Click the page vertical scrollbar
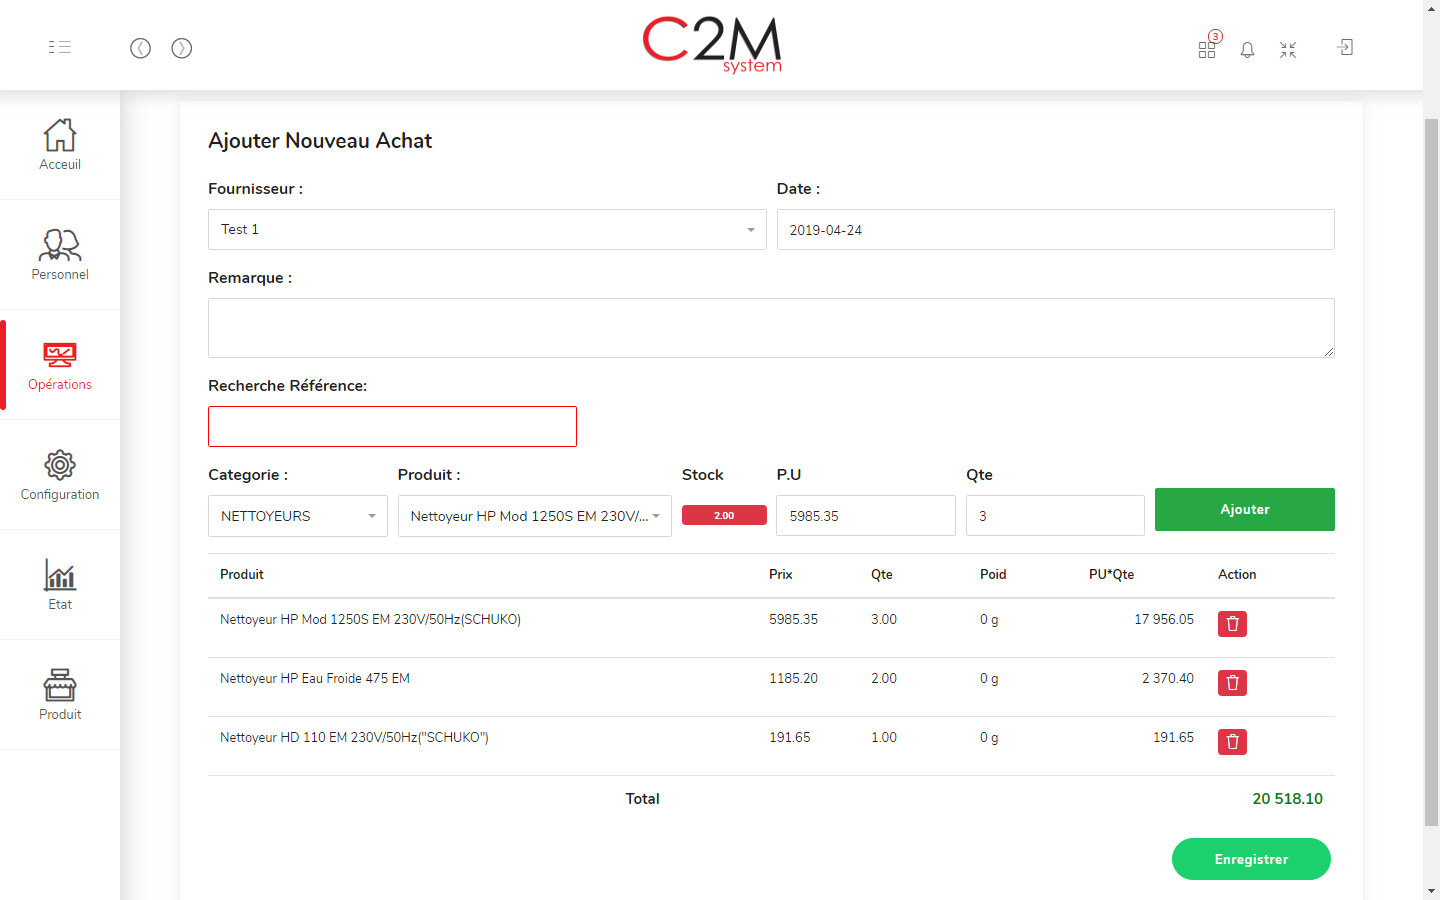 coord(1431,470)
